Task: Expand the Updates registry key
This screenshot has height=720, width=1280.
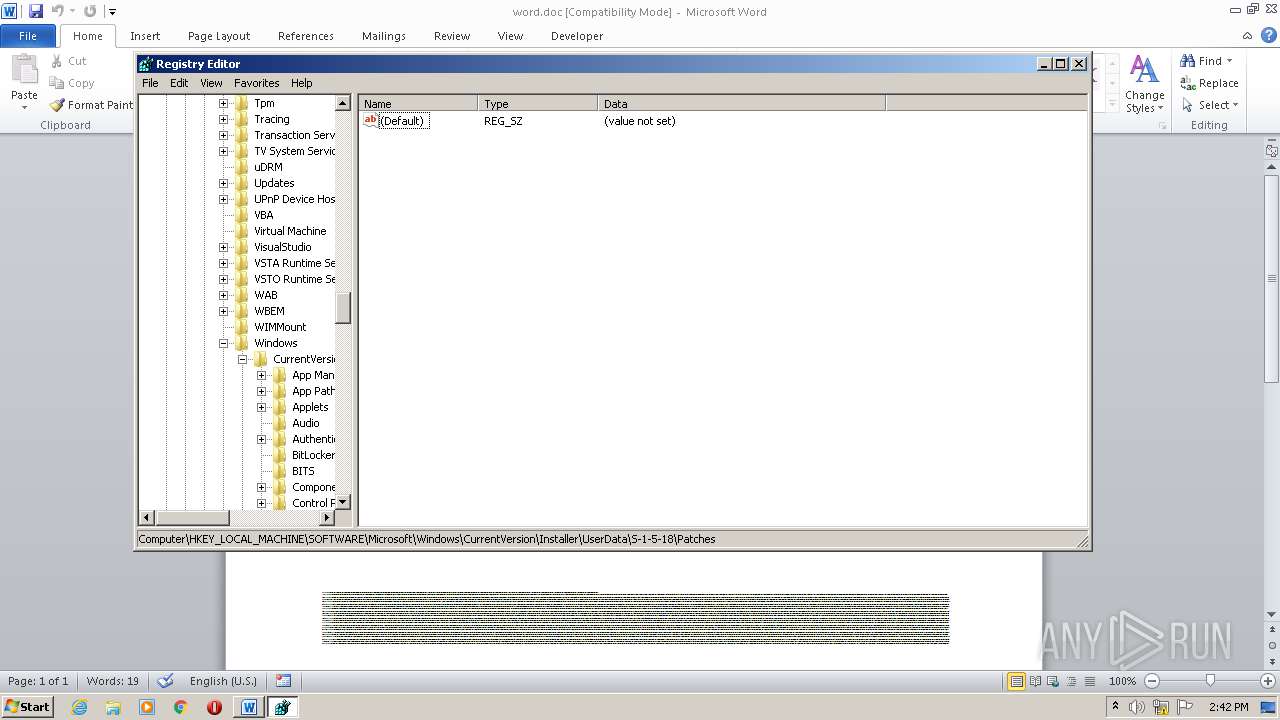Action: (223, 183)
